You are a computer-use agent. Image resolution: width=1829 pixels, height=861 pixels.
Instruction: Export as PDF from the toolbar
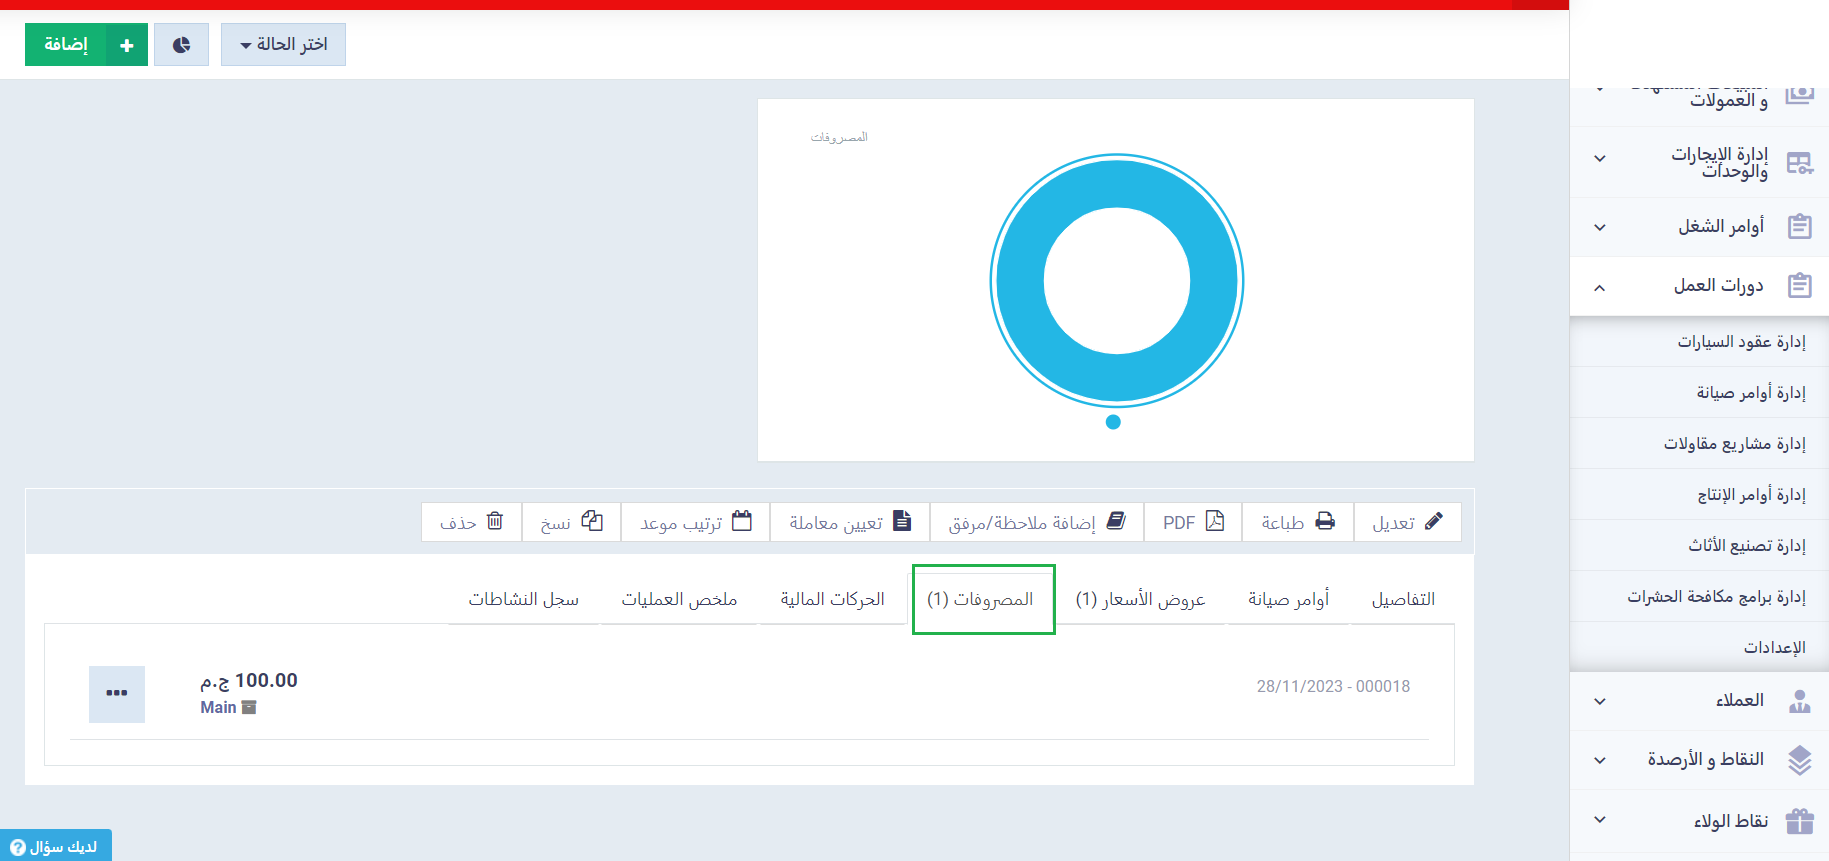pyautogui.click(x=1192, y=522)
